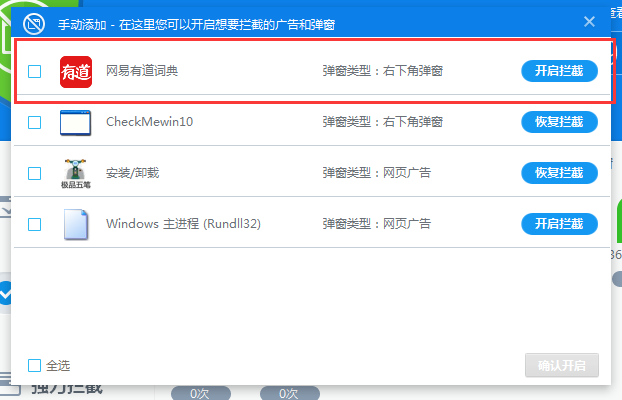622x400 pixels.
Task: Select the 安装/卸载 name text
Action: point(132,173)
